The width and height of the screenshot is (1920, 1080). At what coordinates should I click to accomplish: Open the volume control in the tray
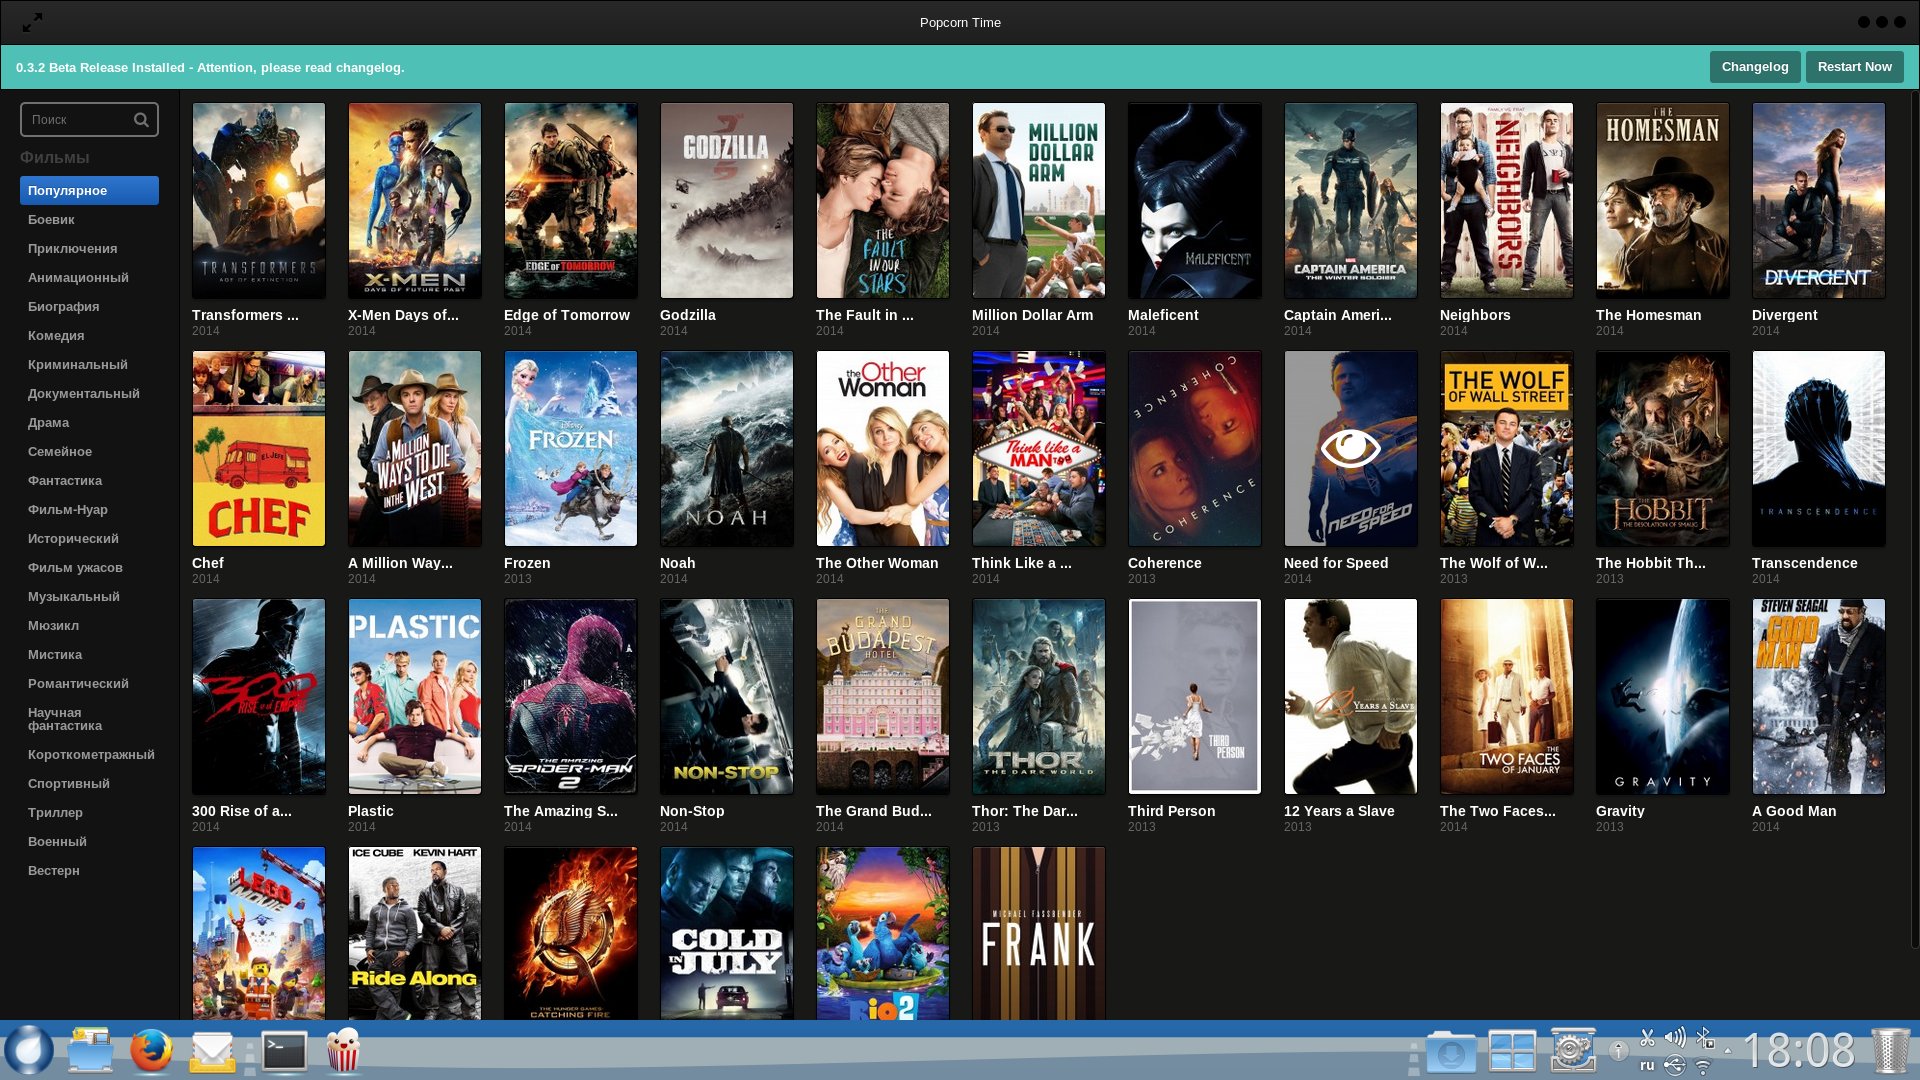point(1675,1038)
